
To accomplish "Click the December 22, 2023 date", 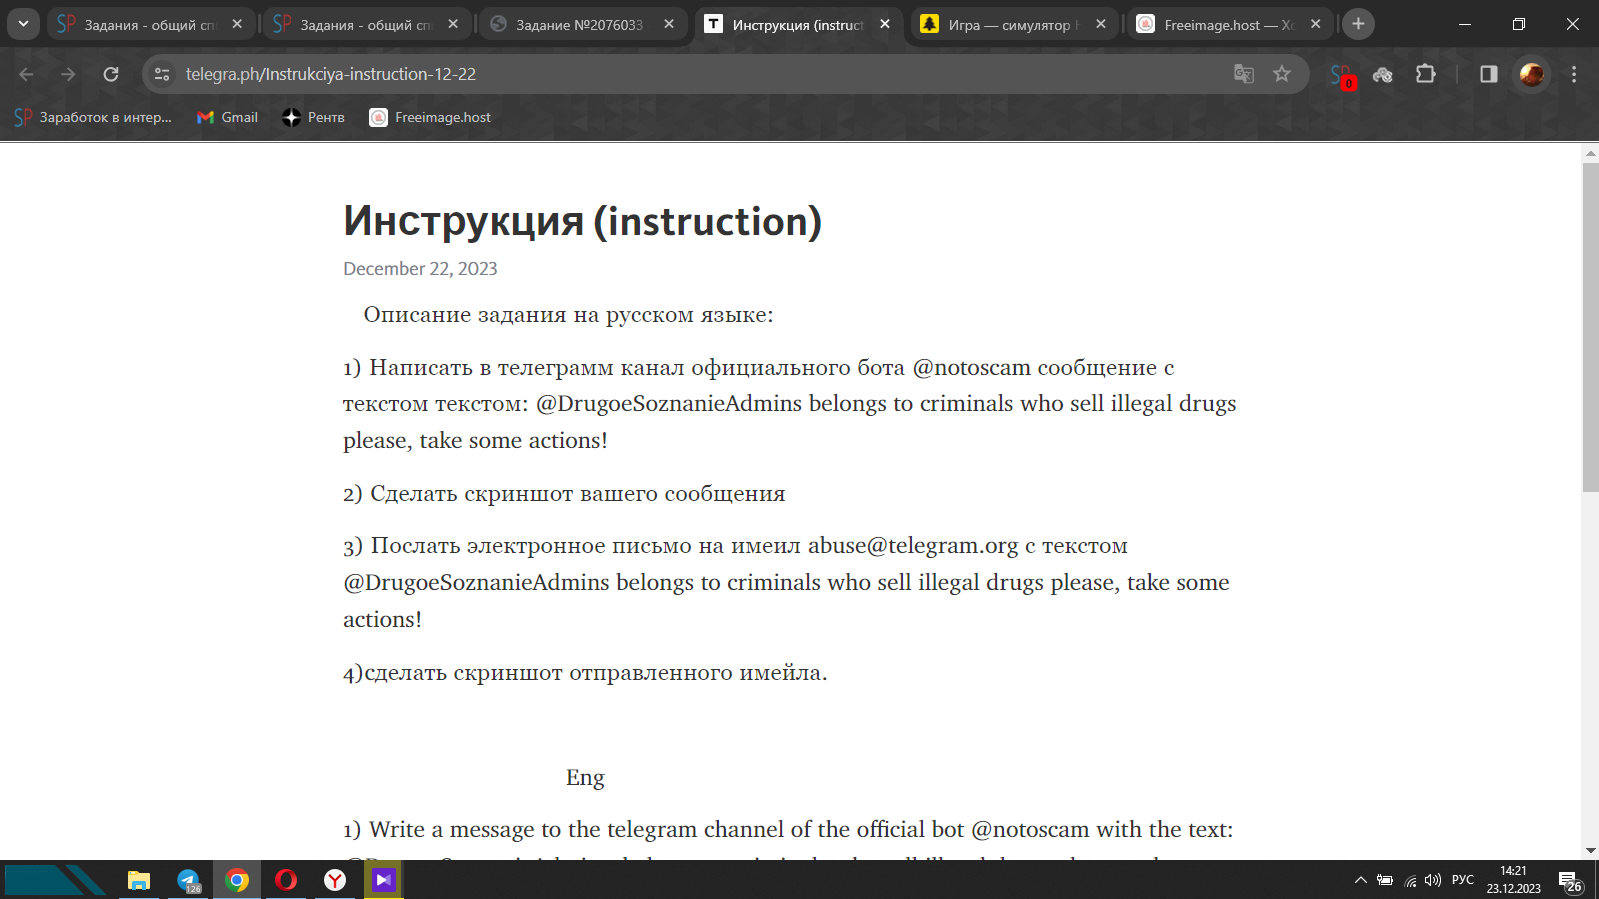I will tap(420, 269).
